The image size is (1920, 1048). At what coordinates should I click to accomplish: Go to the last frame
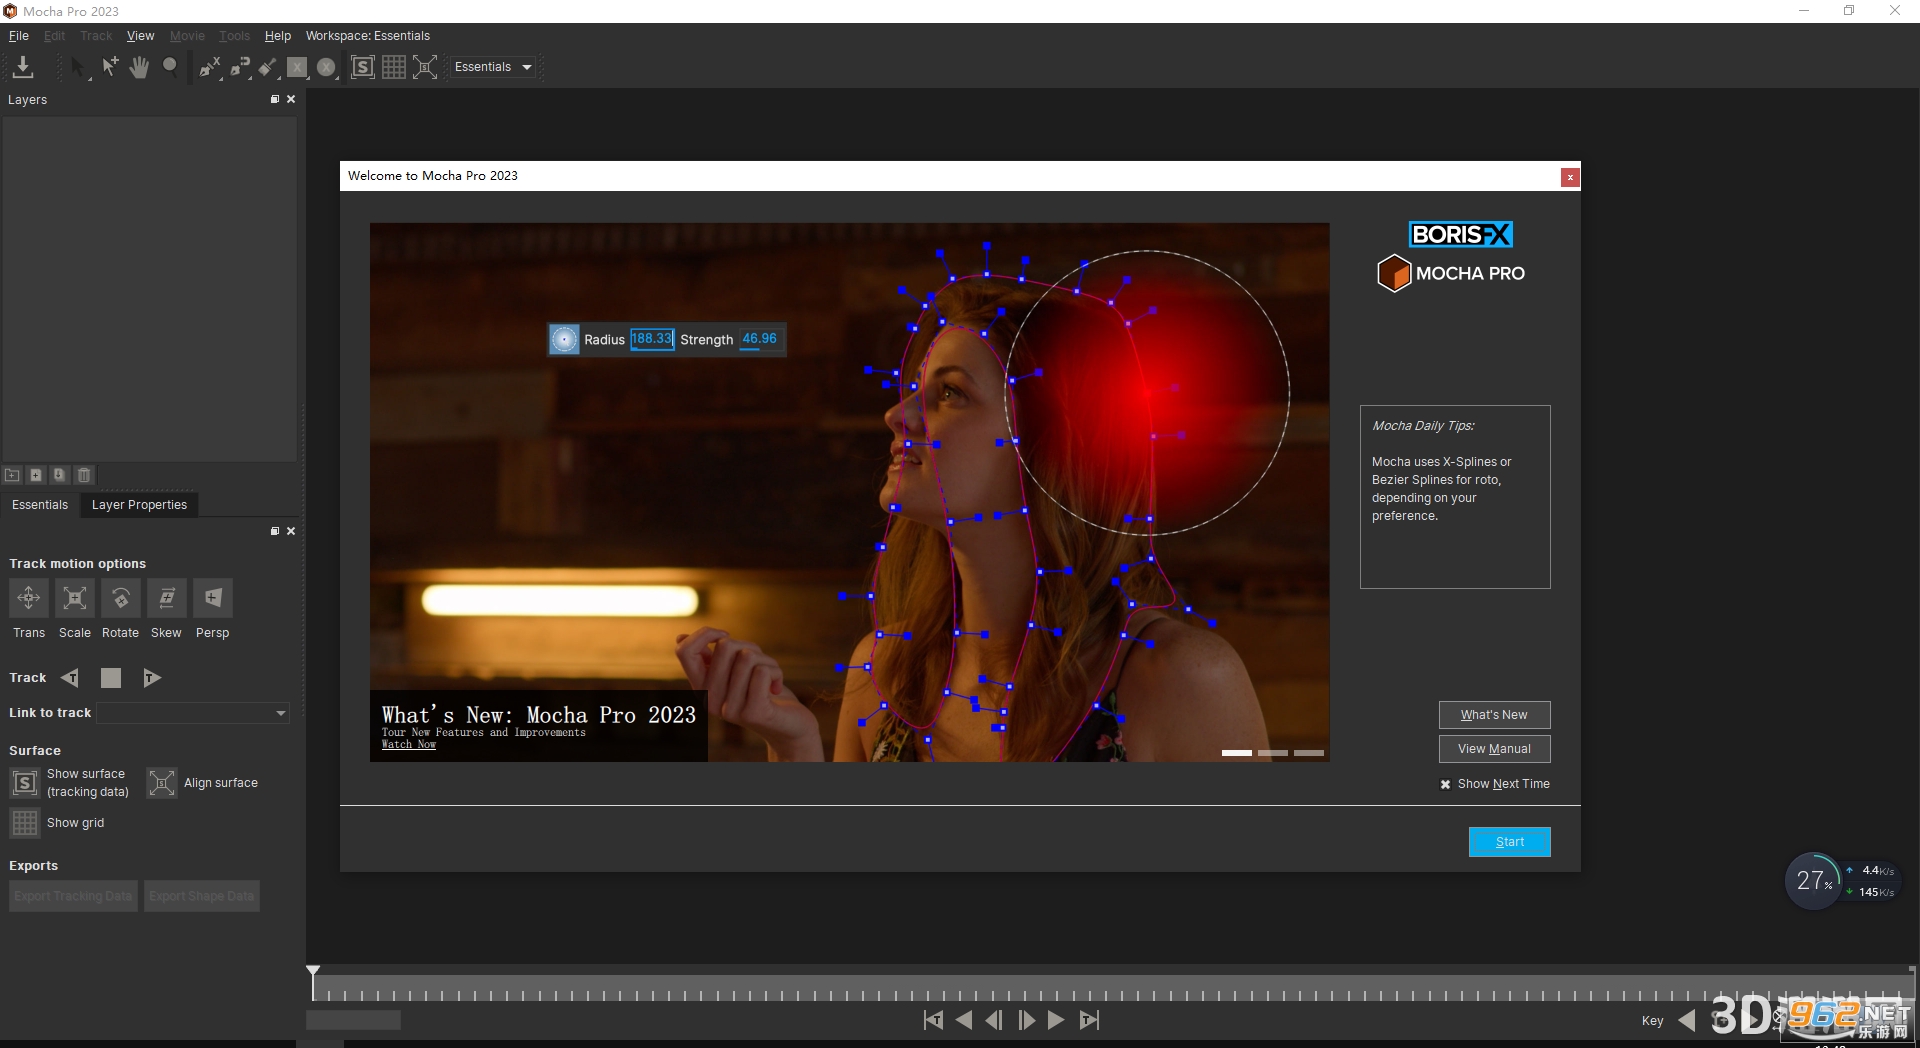click(x=1089, y=1020)
